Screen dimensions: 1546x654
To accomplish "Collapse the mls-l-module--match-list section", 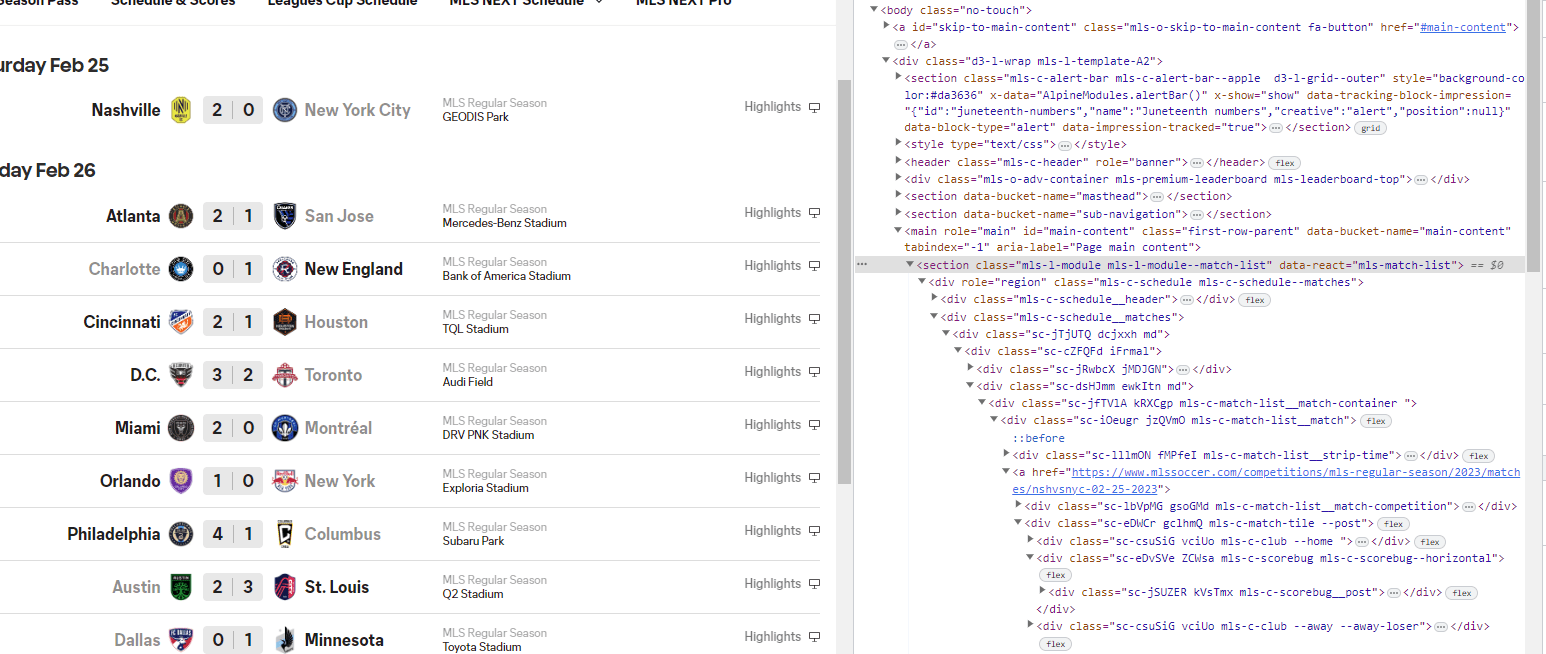I will [x=910, y=265].
